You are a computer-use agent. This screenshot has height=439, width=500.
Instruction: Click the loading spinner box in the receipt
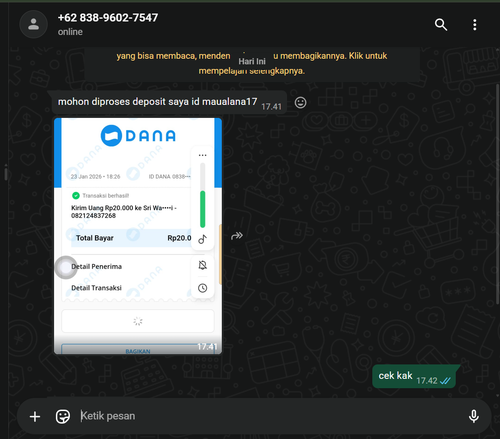[x=138, y=321]
